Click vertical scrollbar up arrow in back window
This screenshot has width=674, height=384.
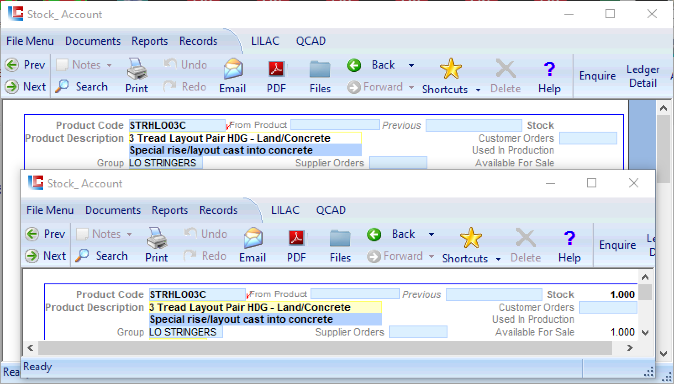(663, 108)
